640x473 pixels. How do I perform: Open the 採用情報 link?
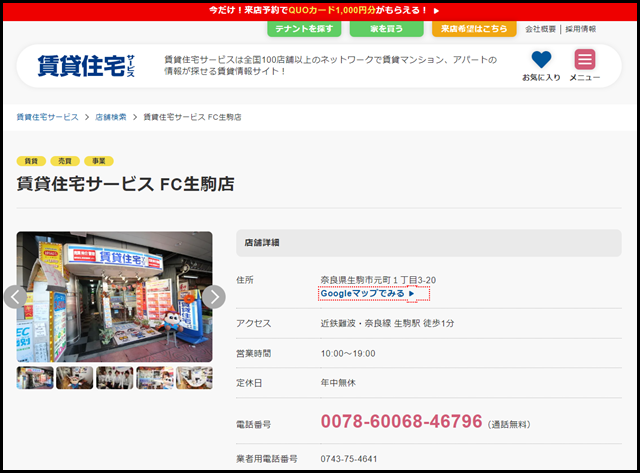(580, 29)
